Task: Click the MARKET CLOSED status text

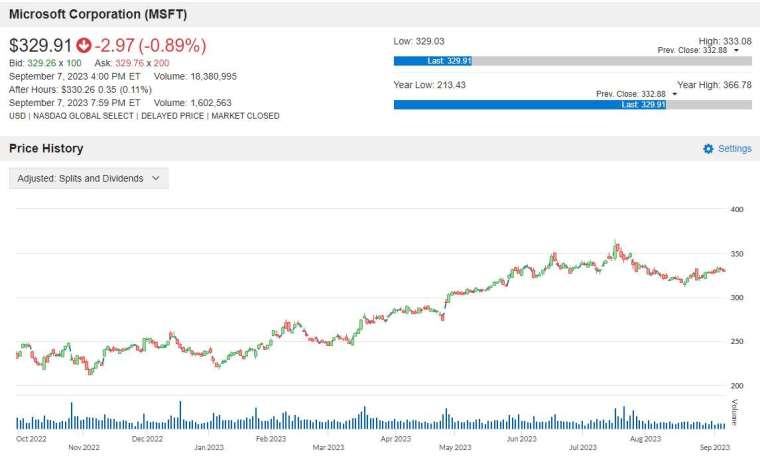Action: [x=245, y=116]
